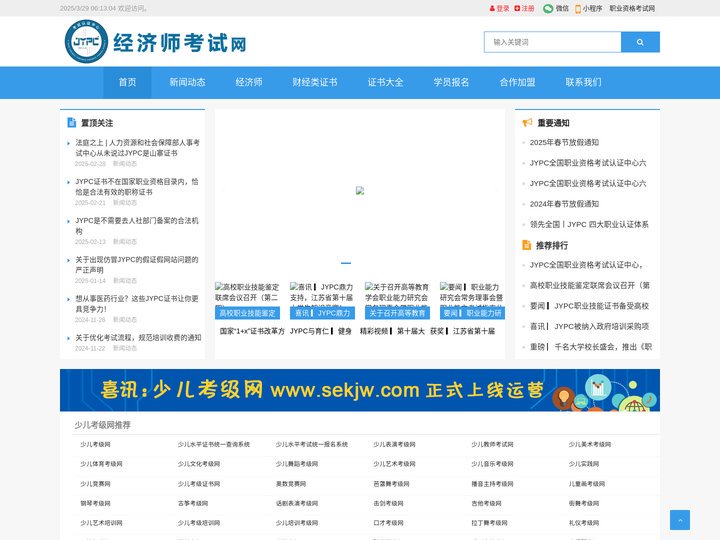
Task: Open the 少儿表演考级网 link
Action: click(x=394, y=444)
